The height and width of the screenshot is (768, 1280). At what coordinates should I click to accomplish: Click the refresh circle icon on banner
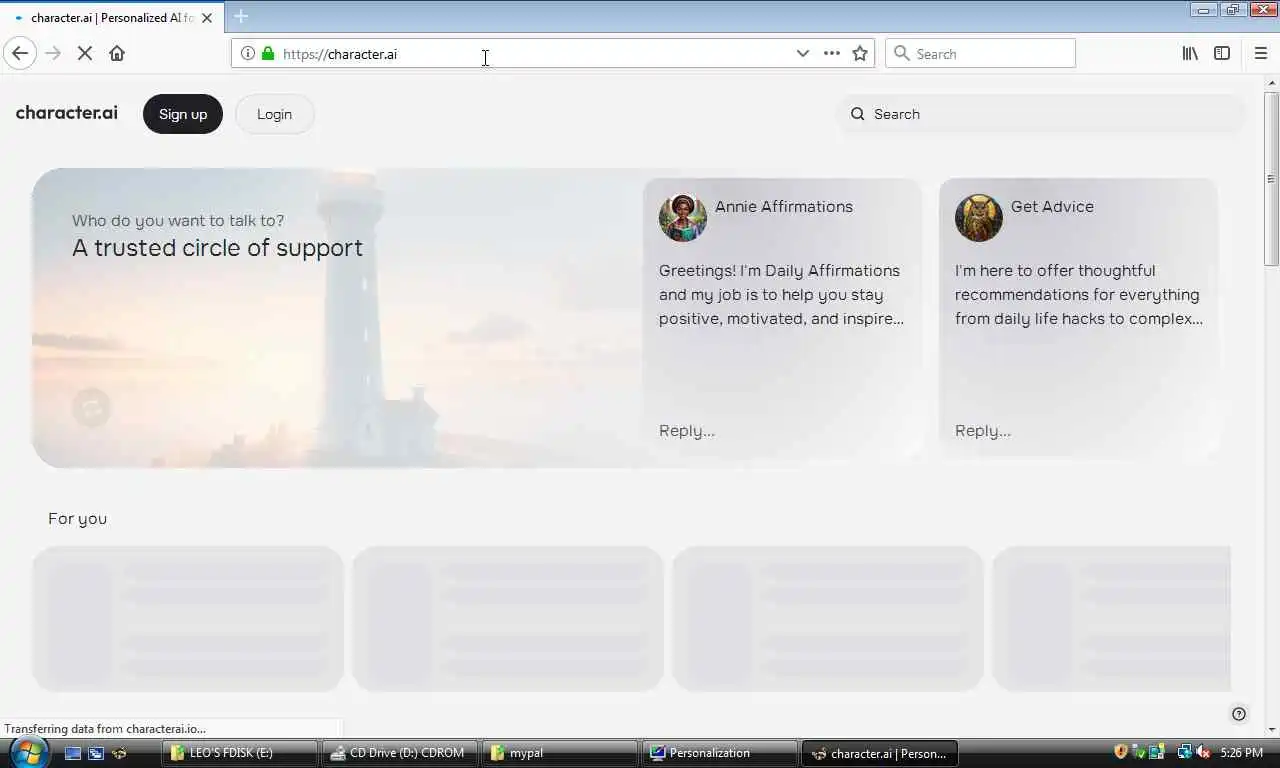(91, 408)
